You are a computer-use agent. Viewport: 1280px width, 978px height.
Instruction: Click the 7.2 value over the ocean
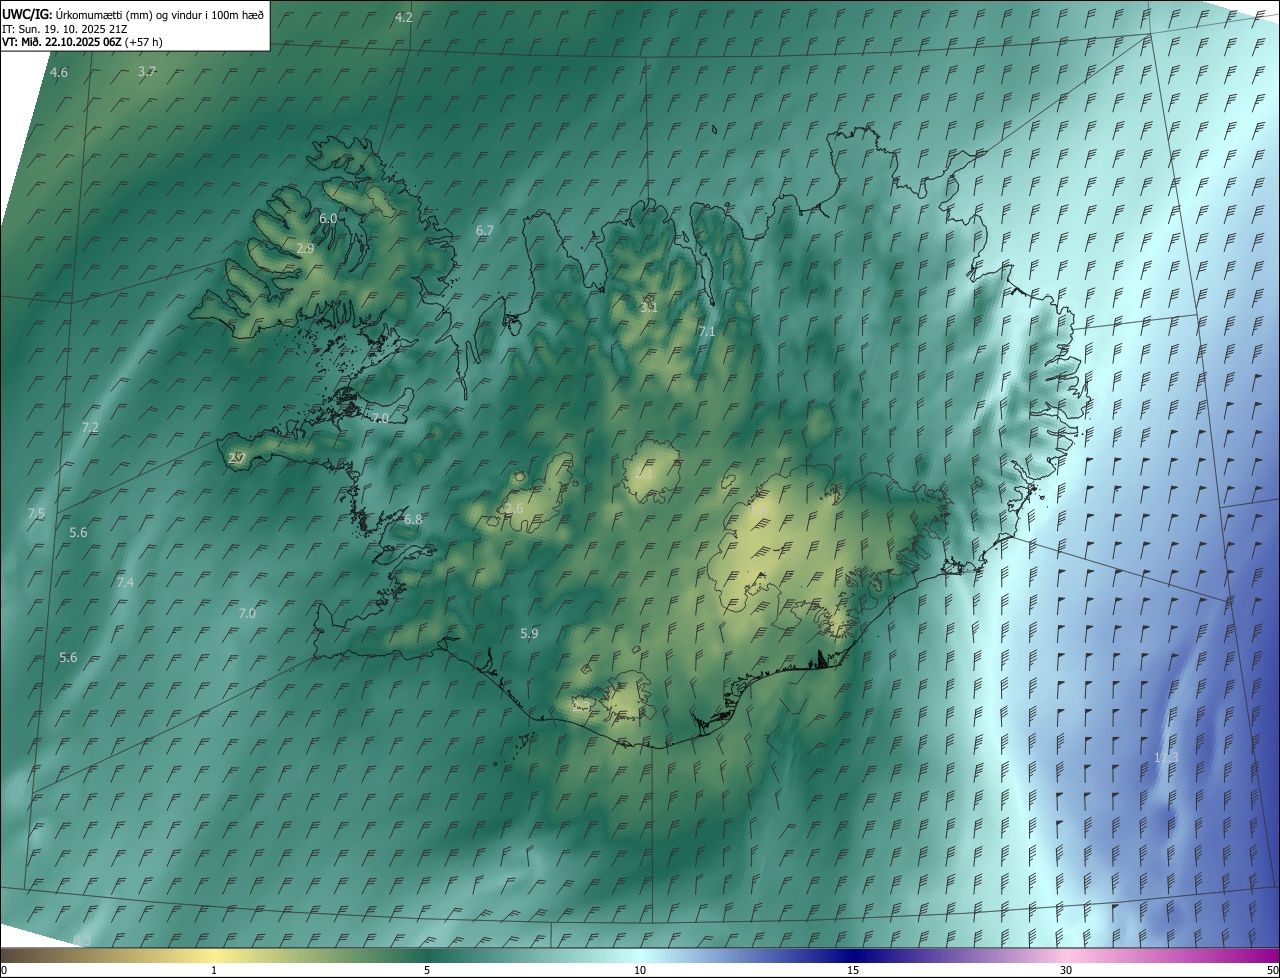tap(90, 427)
